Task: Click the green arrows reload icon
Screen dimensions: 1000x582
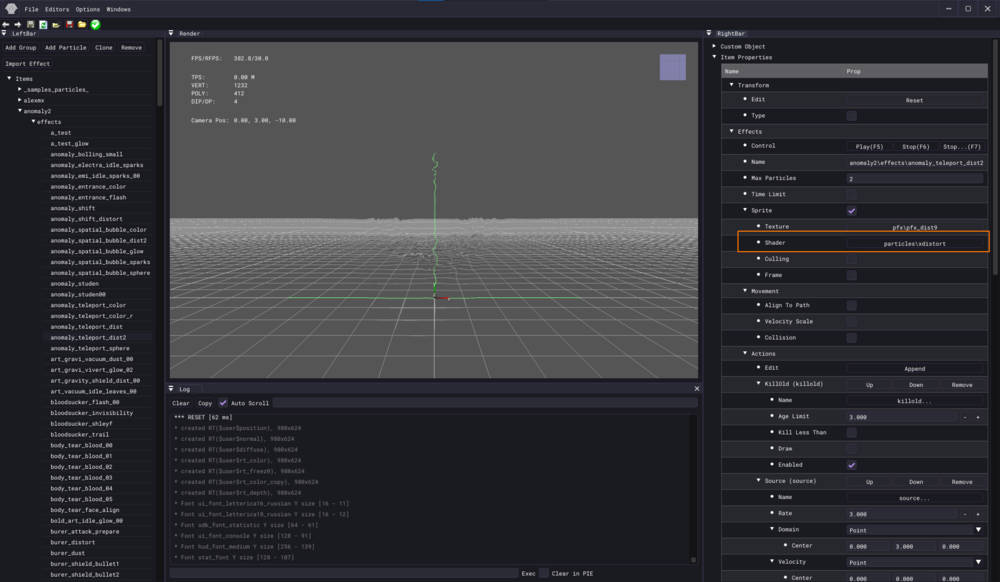Action: coord(43,24)
